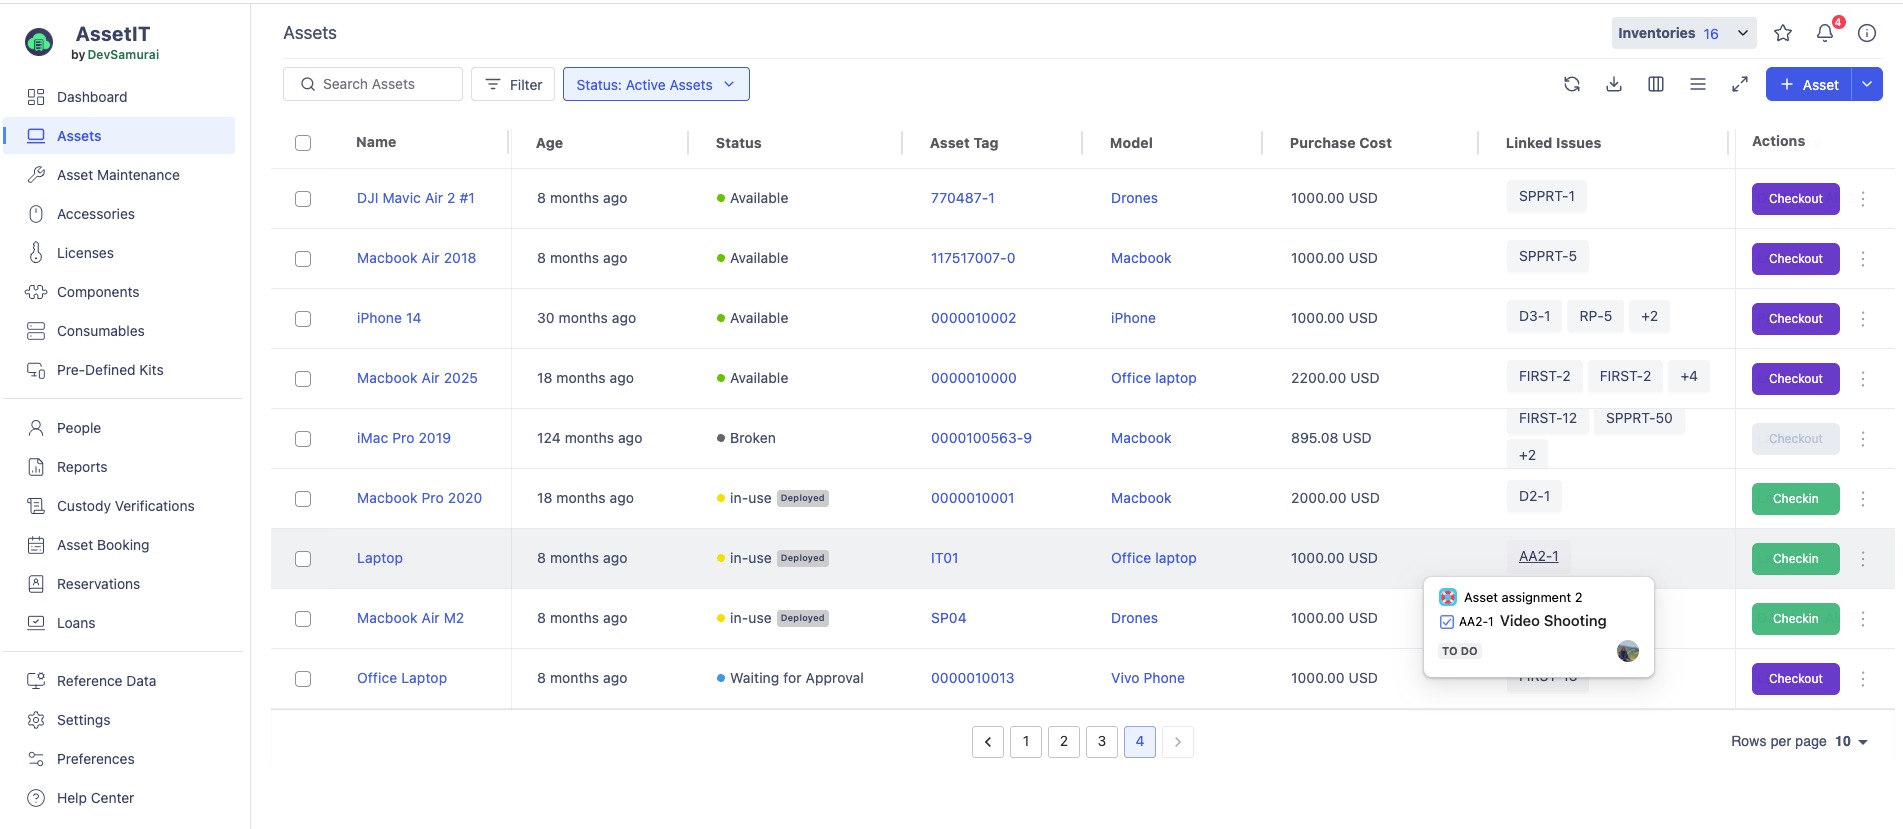
Task: Open Asset Maintenance in sidebar
Action: [x=118, y=175]
